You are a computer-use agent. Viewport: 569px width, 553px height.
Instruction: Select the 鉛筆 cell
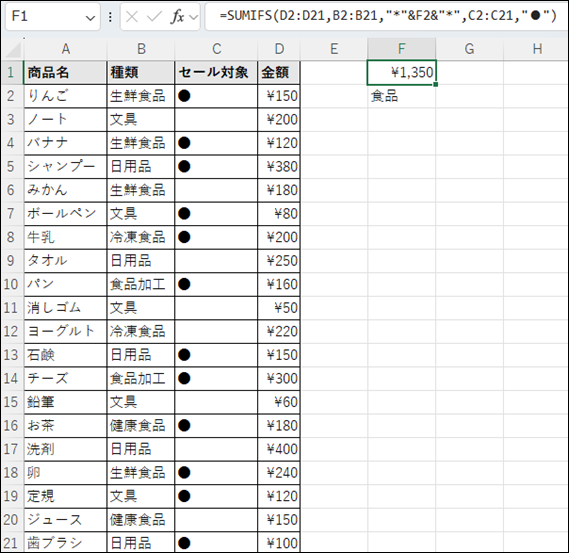click(x=65, y=402)
